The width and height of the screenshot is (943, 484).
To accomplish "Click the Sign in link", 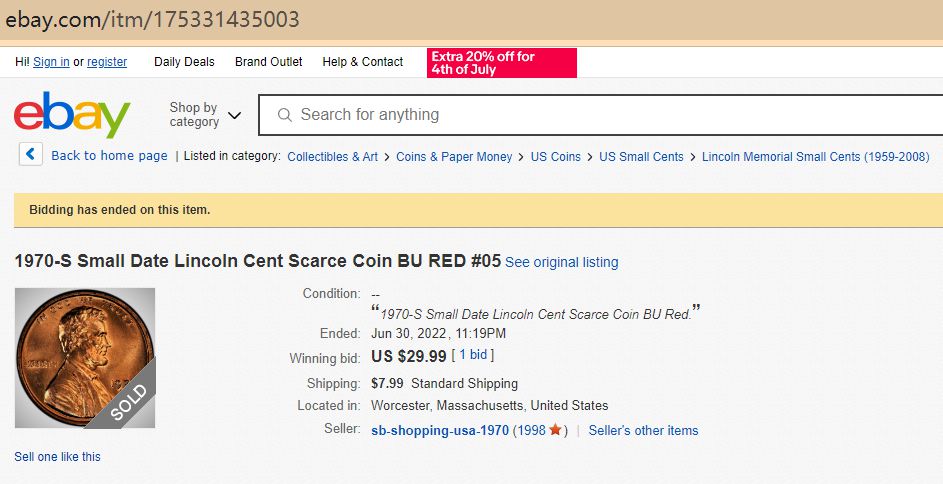I will (51, 62).
